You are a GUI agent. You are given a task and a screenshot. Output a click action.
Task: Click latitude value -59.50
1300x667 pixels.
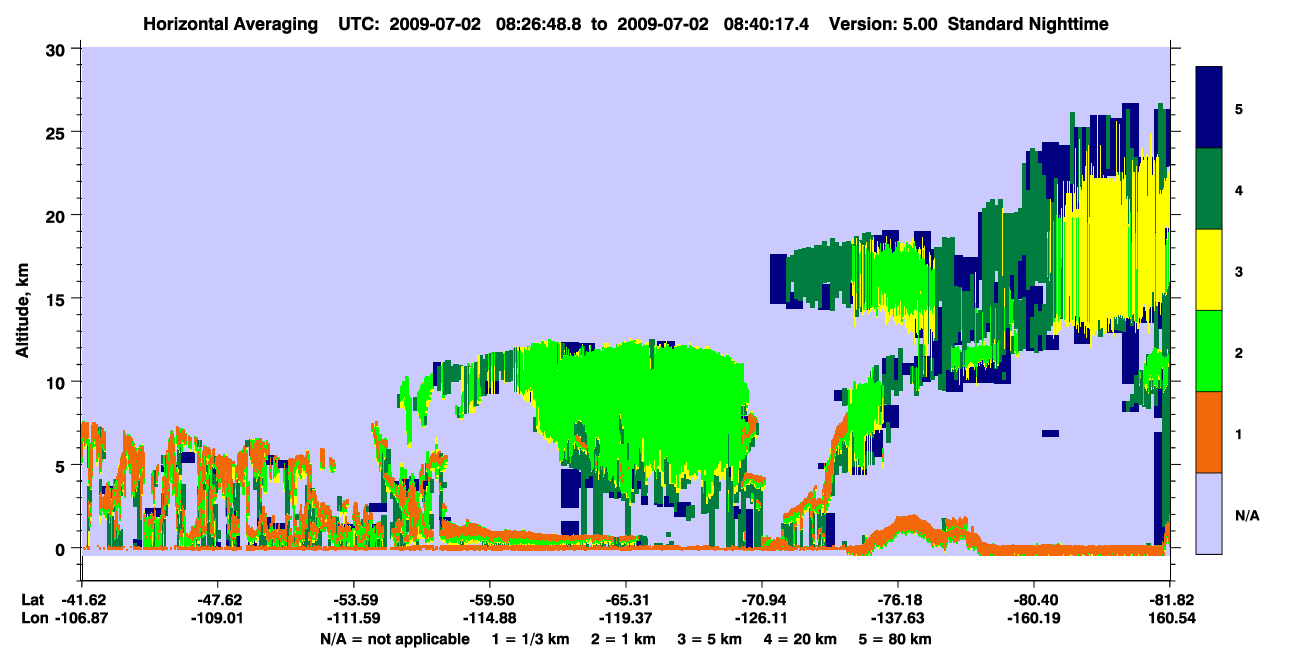(489, 600)
